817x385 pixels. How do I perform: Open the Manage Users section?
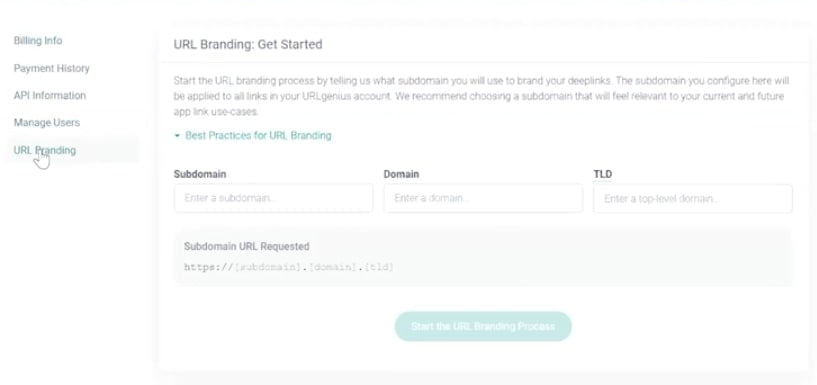point(47,122)
